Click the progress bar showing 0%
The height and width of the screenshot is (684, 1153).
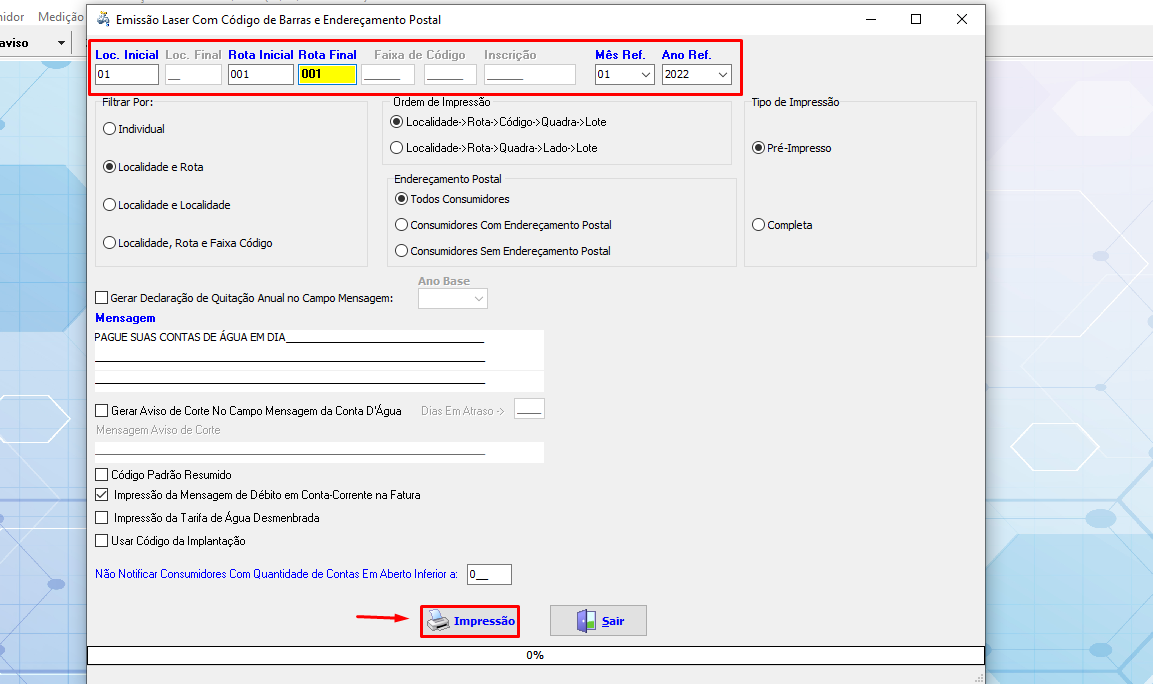535,655
